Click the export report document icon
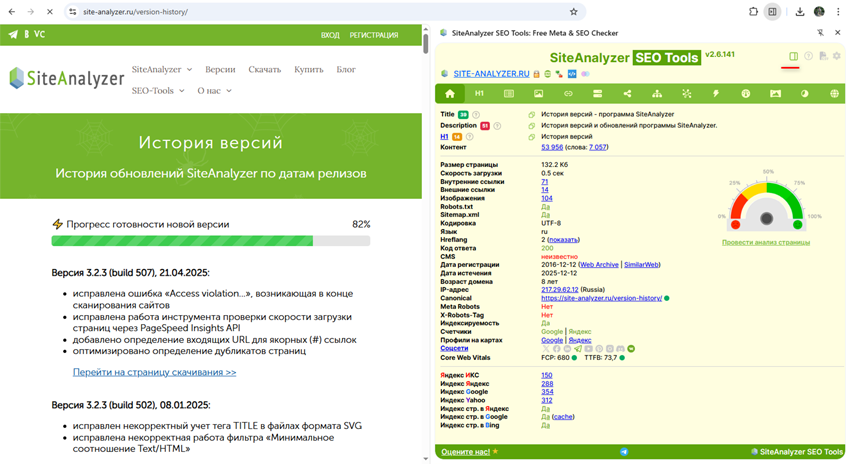This screenshot has height=464, width=850. click(823, 56)
